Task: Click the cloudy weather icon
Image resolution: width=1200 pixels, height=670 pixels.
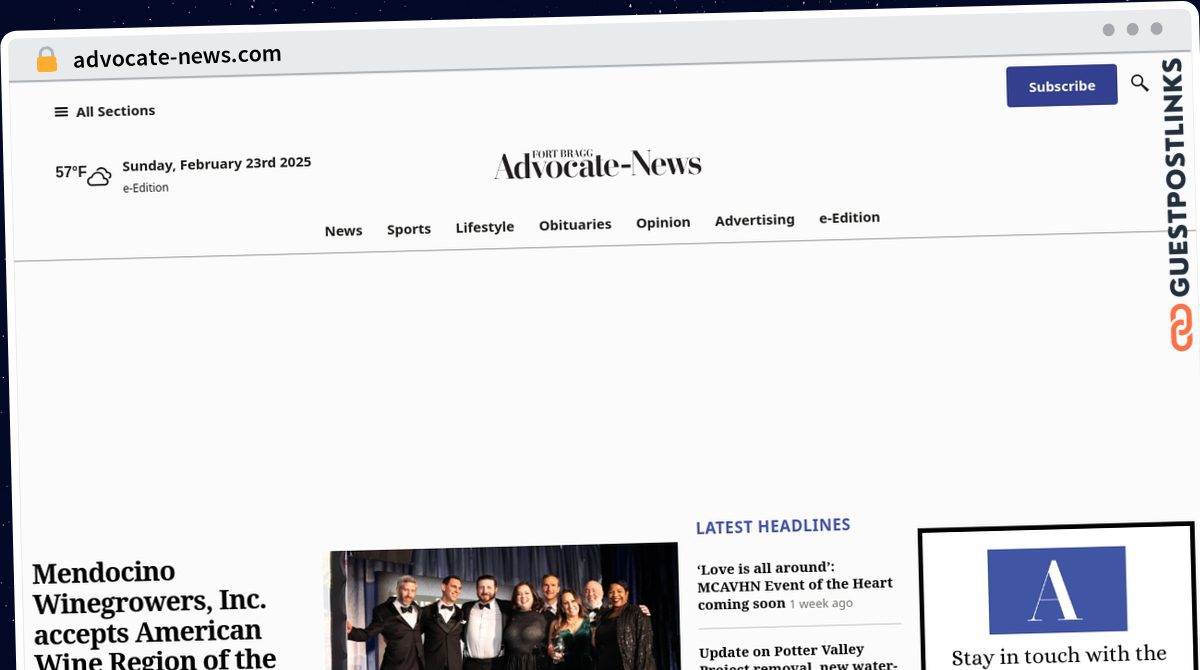Action: tap(99, 177)
